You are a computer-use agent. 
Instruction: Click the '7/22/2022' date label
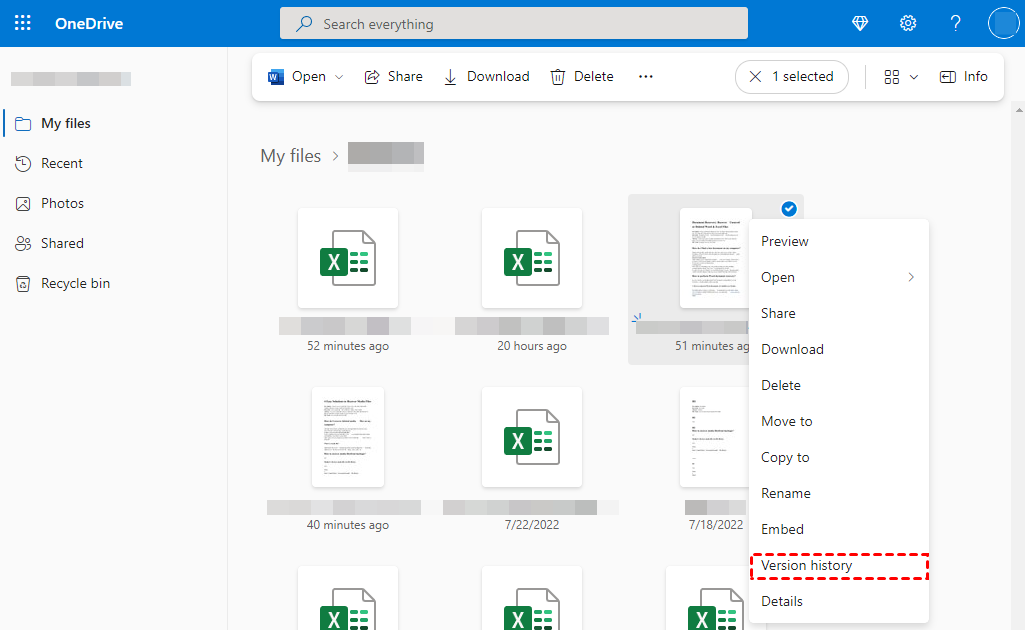pos(532,525)
